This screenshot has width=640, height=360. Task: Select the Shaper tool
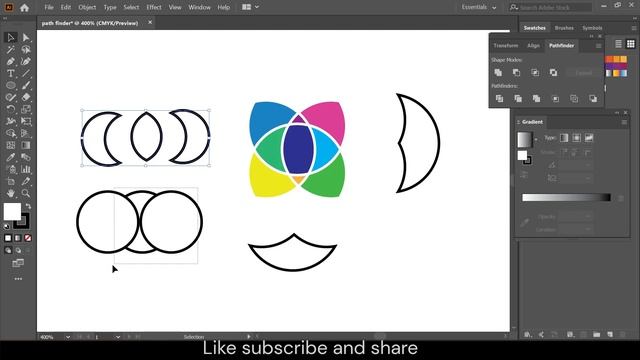click(x=11, y=97)
